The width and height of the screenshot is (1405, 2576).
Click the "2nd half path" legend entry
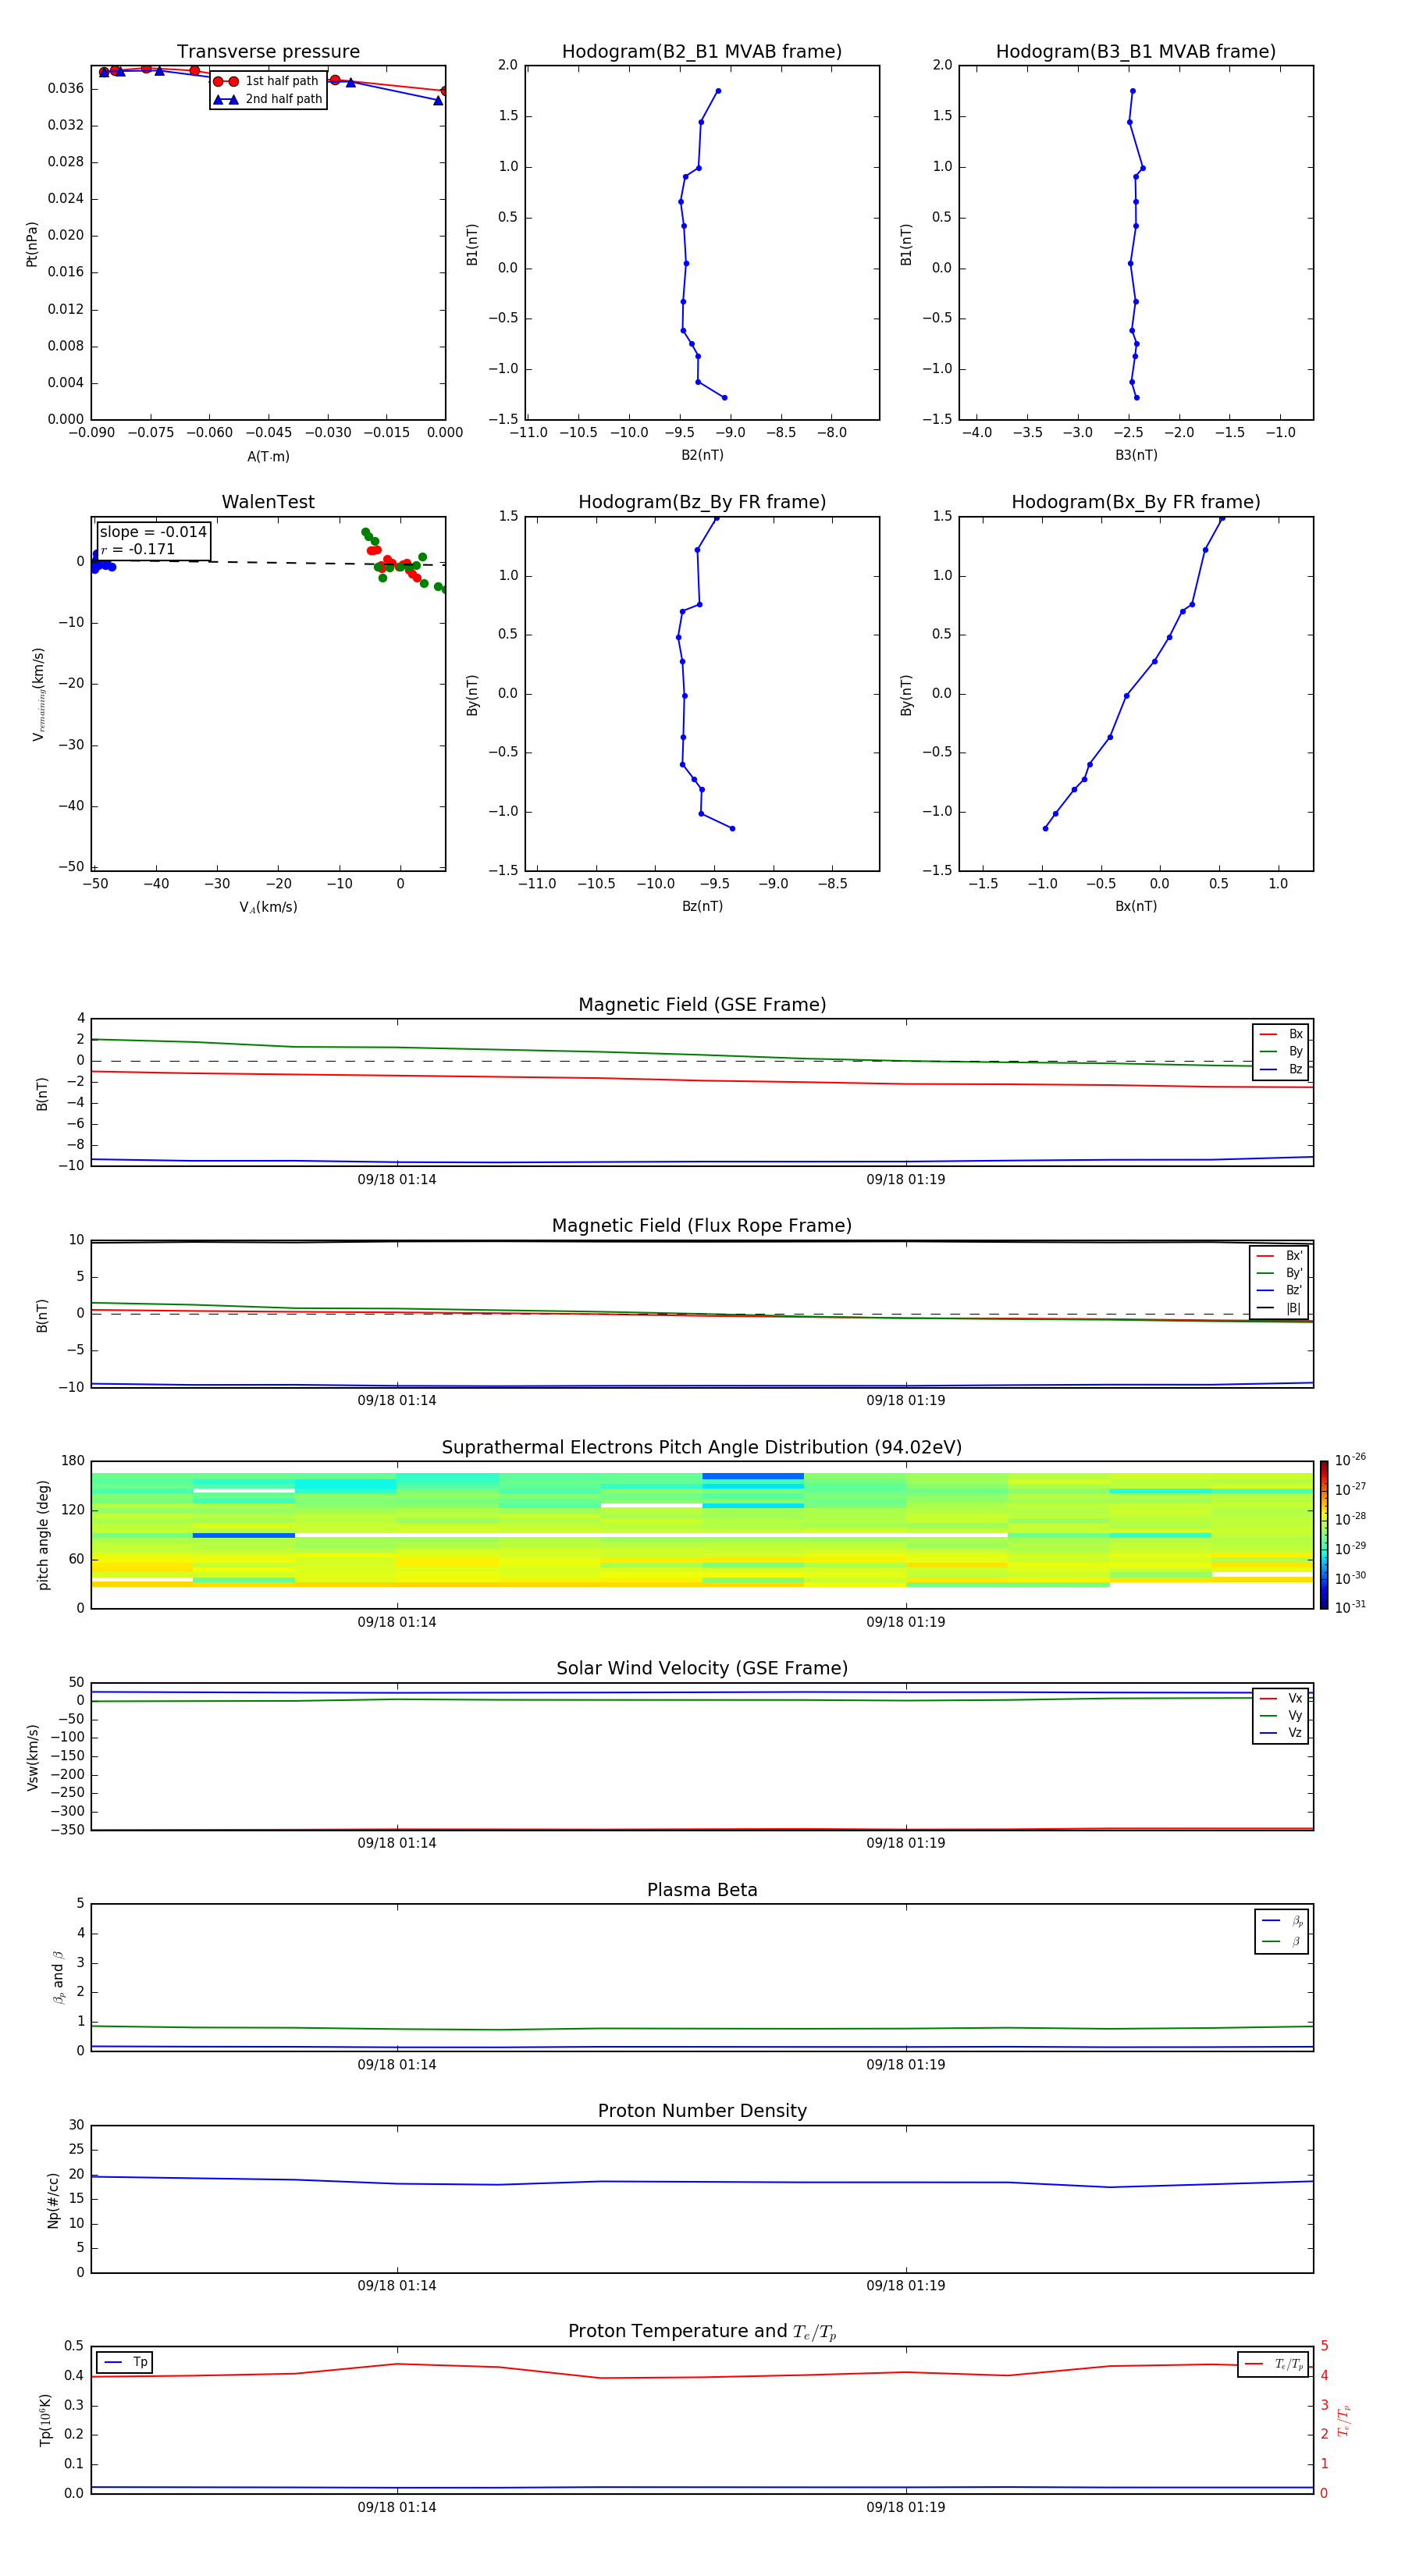pos(269,99)
